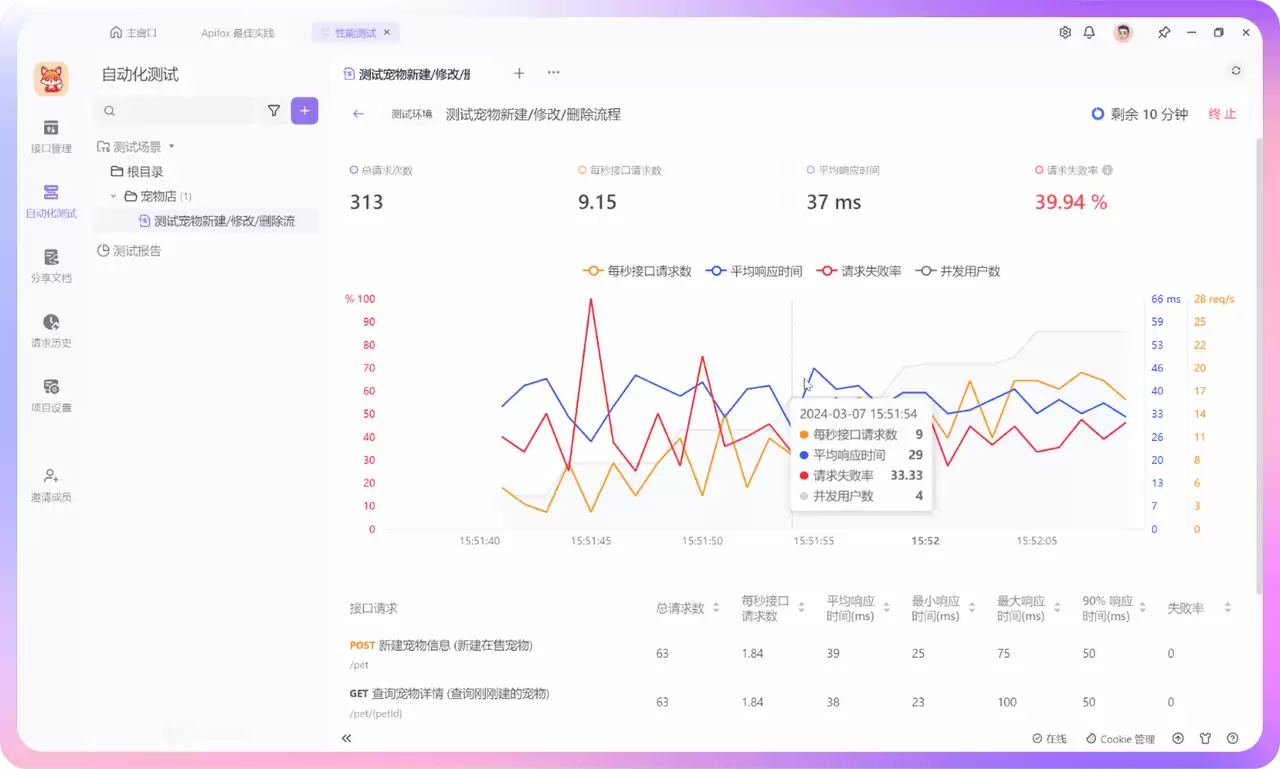Open 项目设置 sidebar icon
The width and height of the screenshot is (1280, 769).
(x=51, y=396)
